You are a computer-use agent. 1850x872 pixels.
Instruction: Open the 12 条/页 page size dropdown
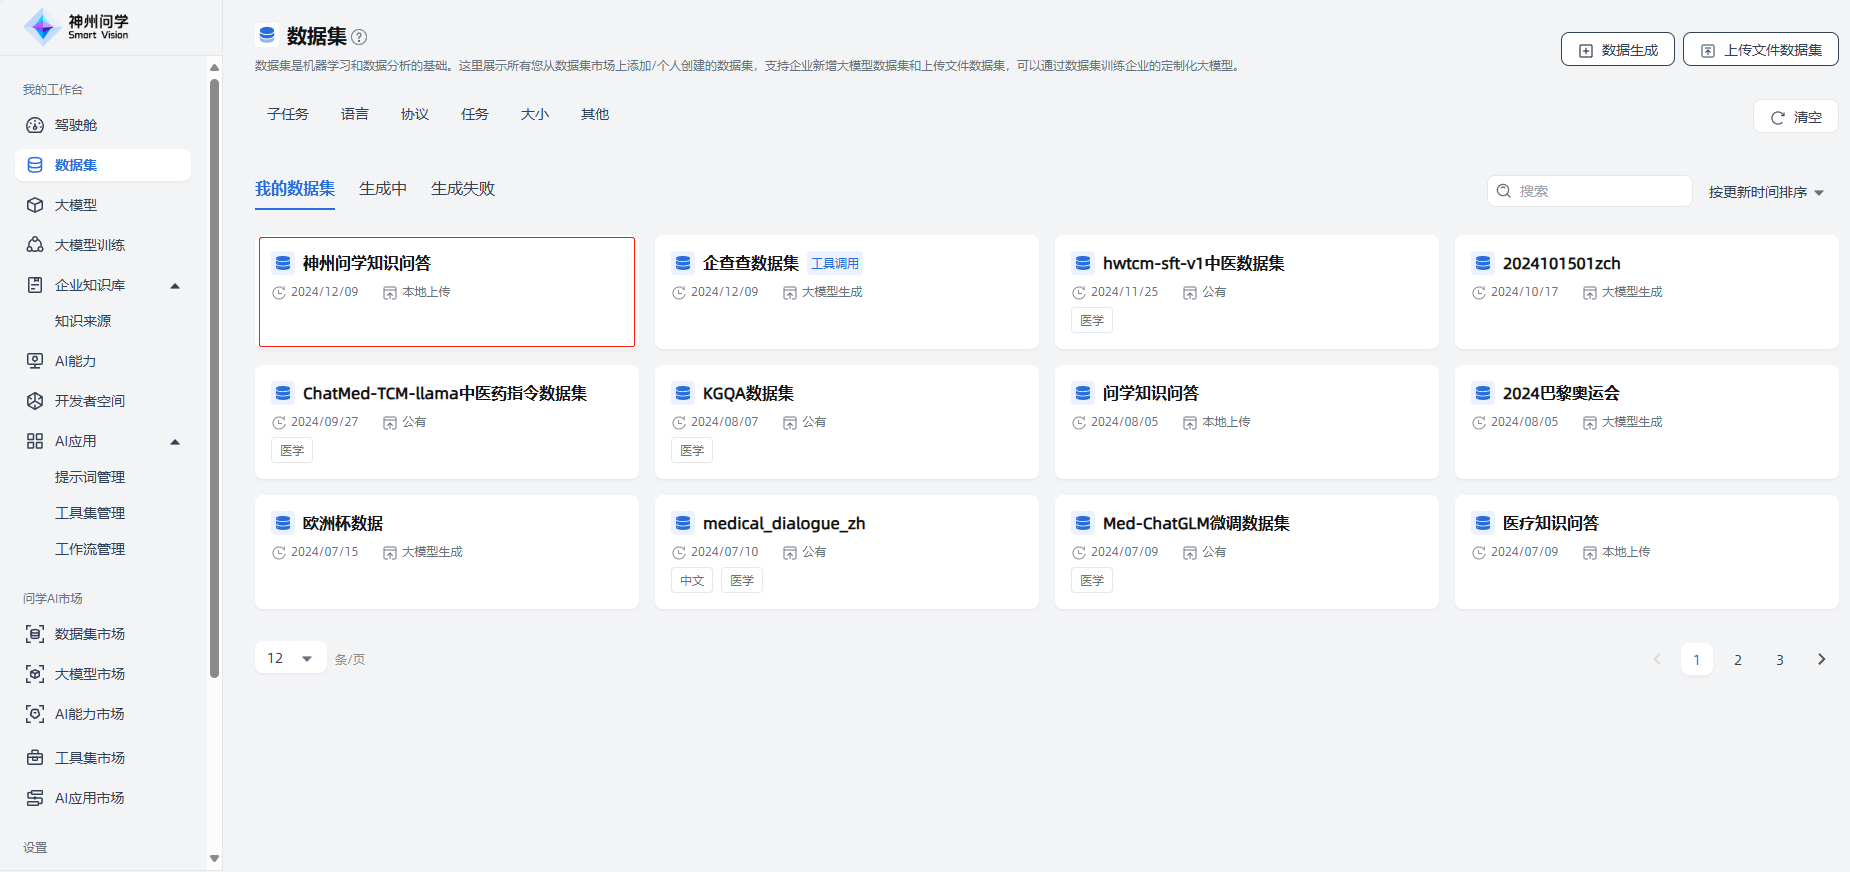click(290, 658)
